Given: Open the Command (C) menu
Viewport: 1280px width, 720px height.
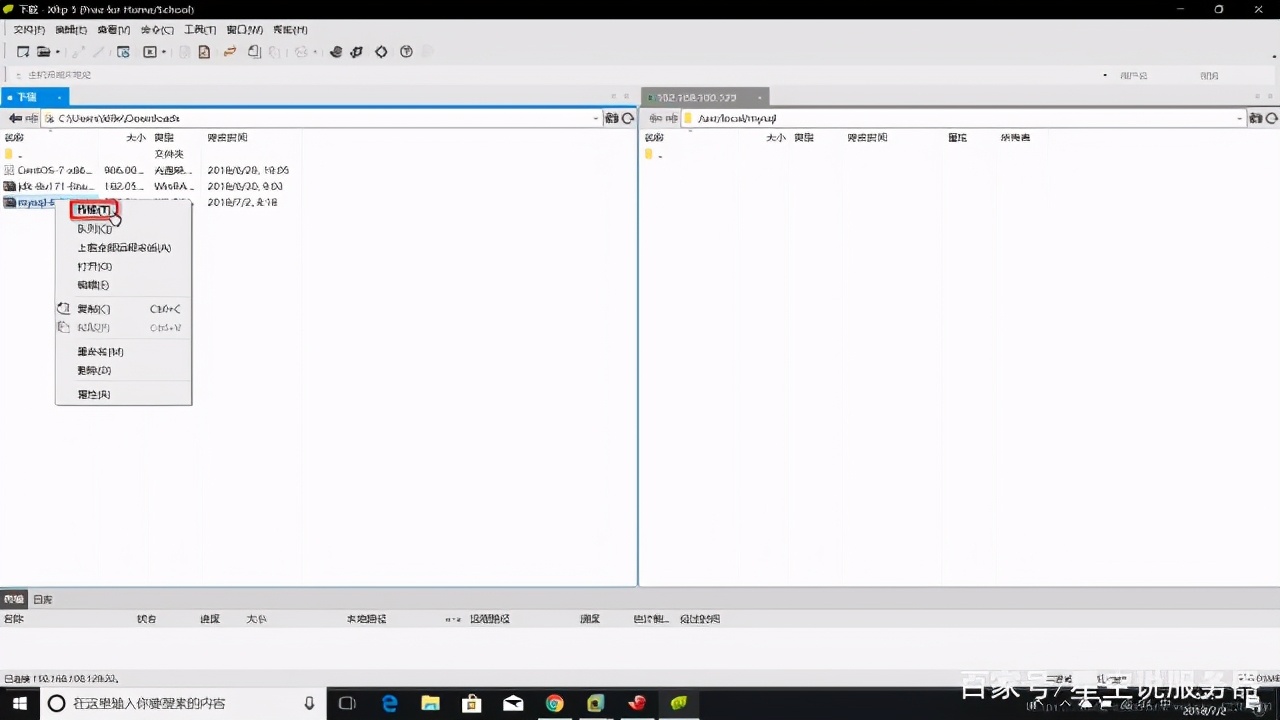Looking at the screenshot, I should pos(156,30).
